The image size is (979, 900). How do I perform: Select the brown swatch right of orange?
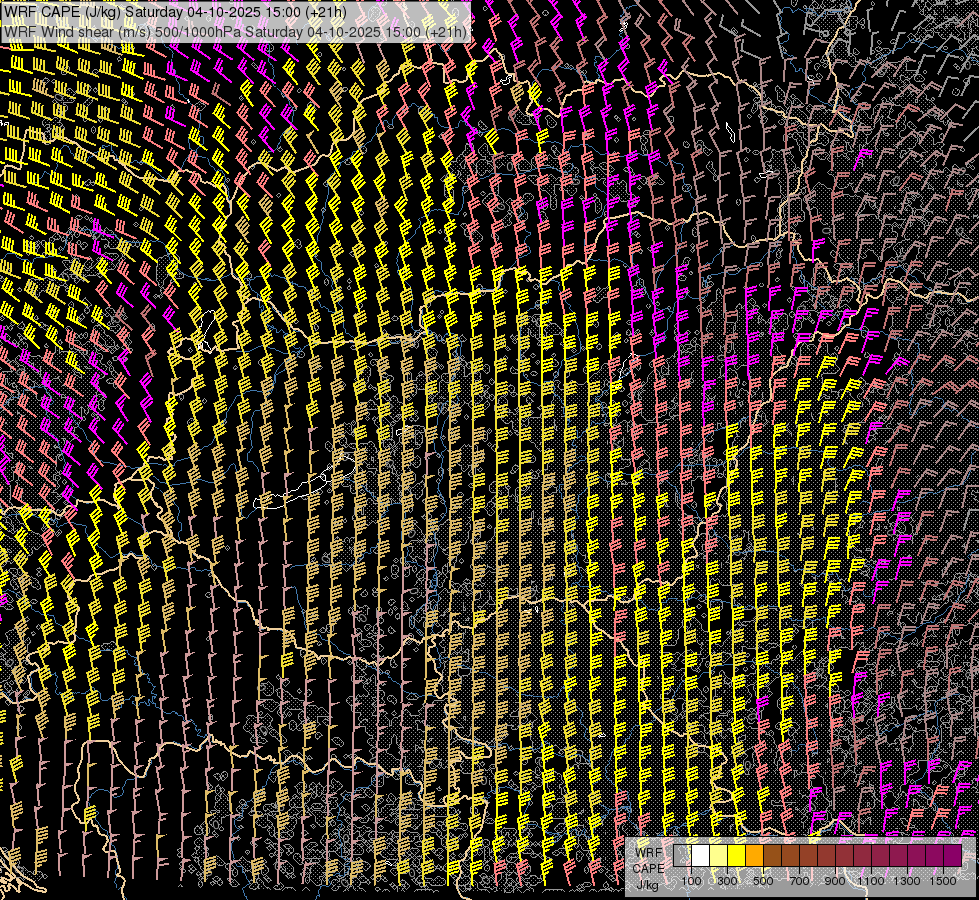click(x=772, y=855)
